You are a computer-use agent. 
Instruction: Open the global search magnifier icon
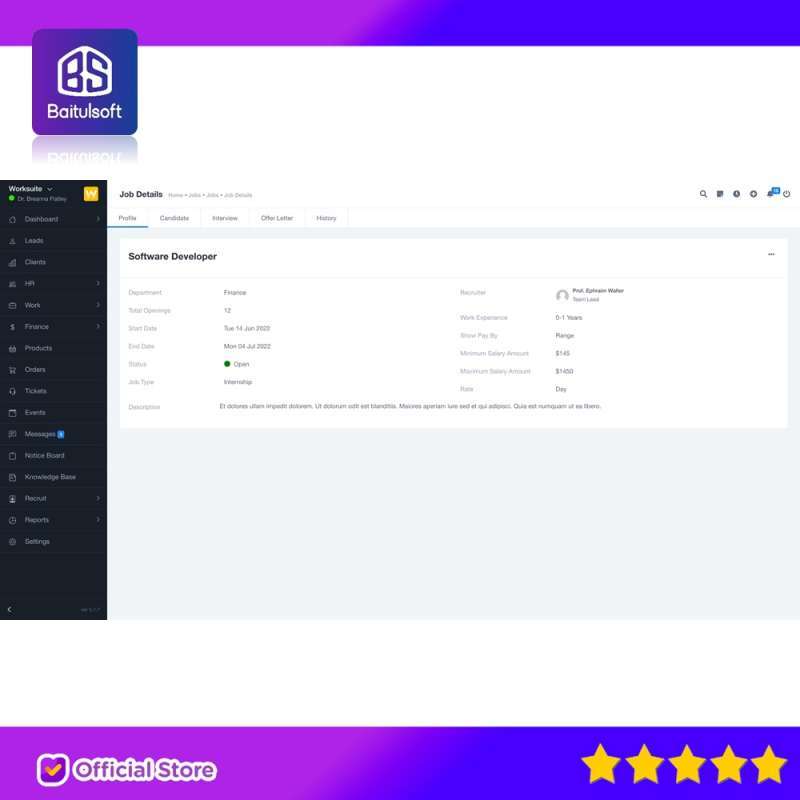point(703,194)
